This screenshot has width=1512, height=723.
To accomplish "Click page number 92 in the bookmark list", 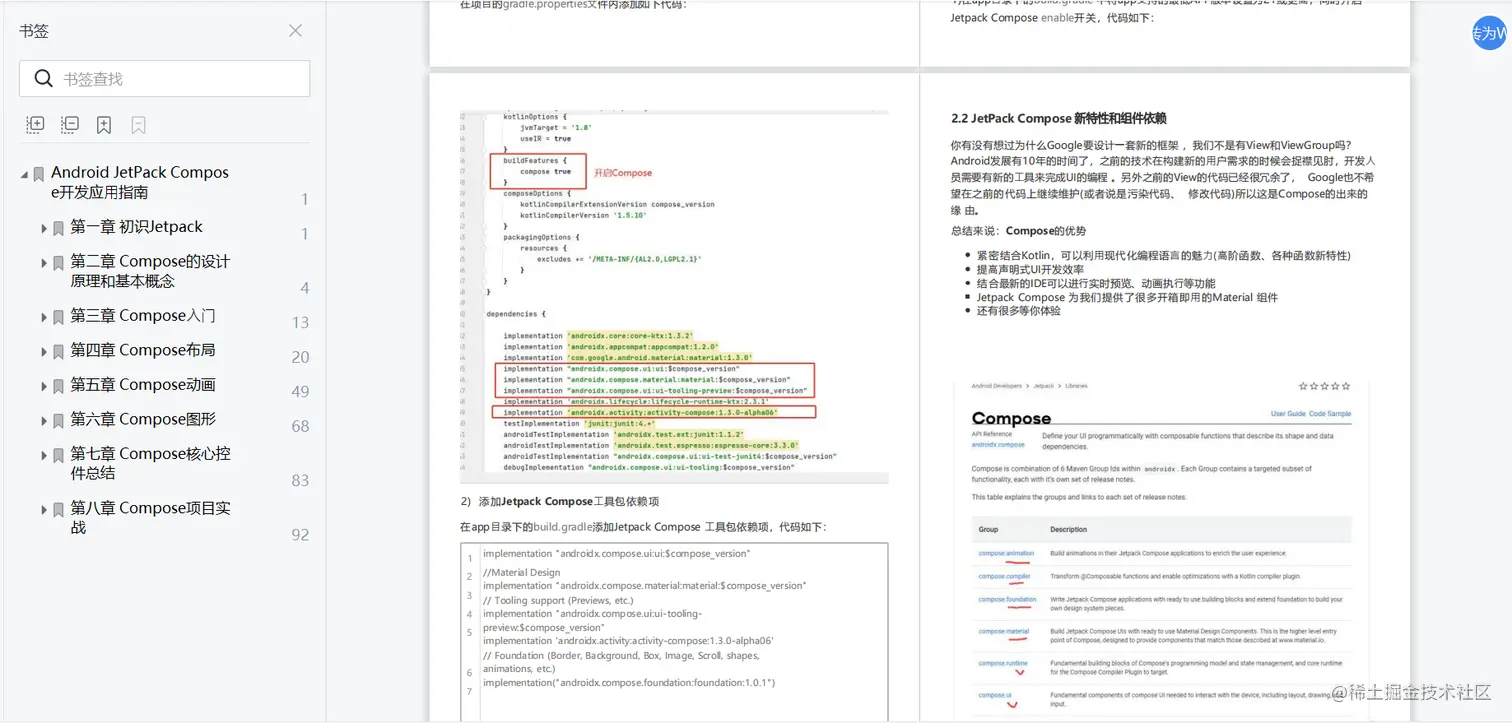I will (x=300, y=534).
